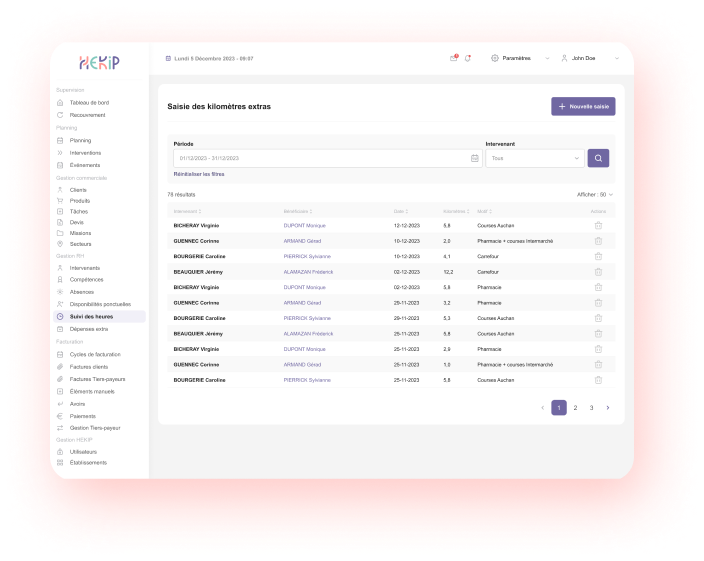Open the John Doe user menu
Image resolution: width=704 pixels, height=561 pixels.
pos(588,58)
